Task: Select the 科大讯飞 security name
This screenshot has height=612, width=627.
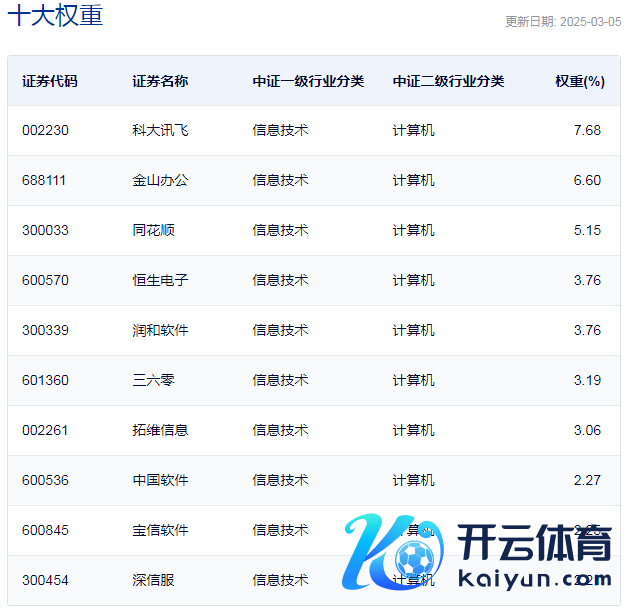Action: [x=160, y=130]
